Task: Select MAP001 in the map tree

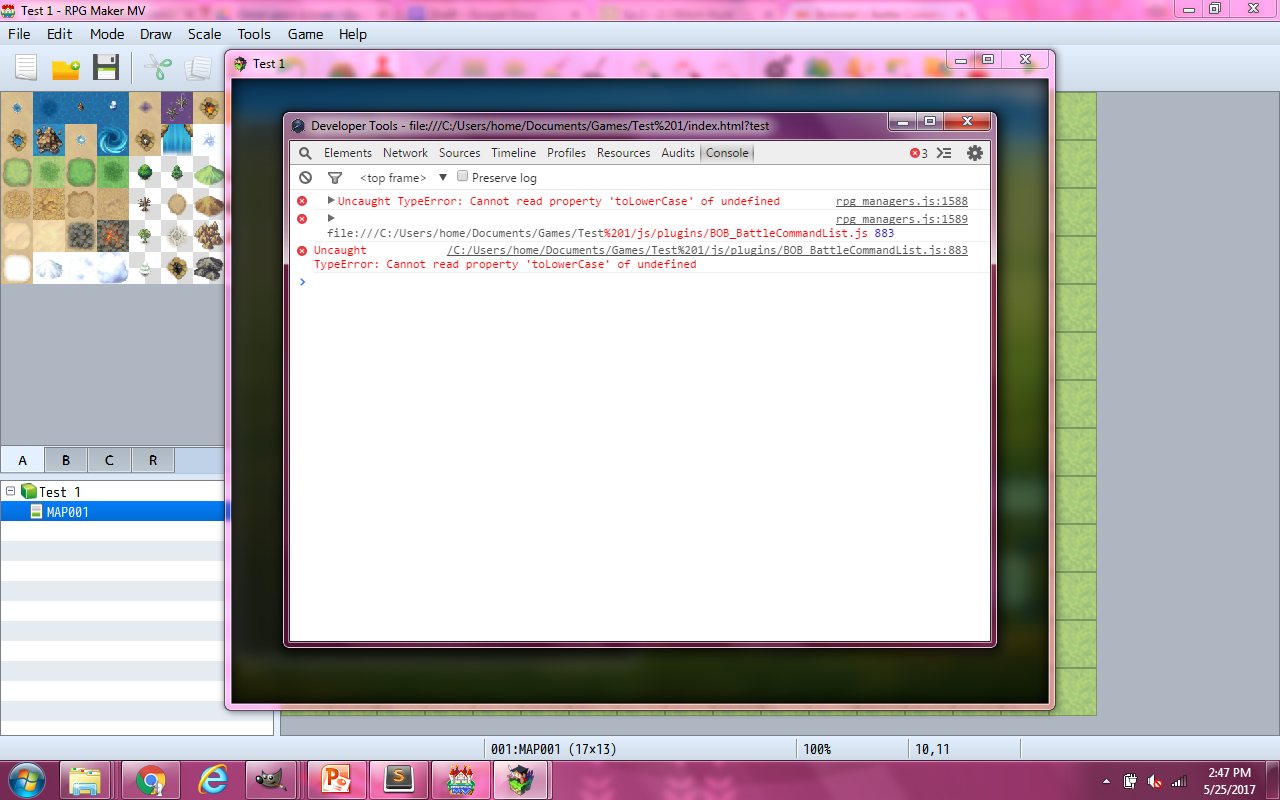Action: 112,511
